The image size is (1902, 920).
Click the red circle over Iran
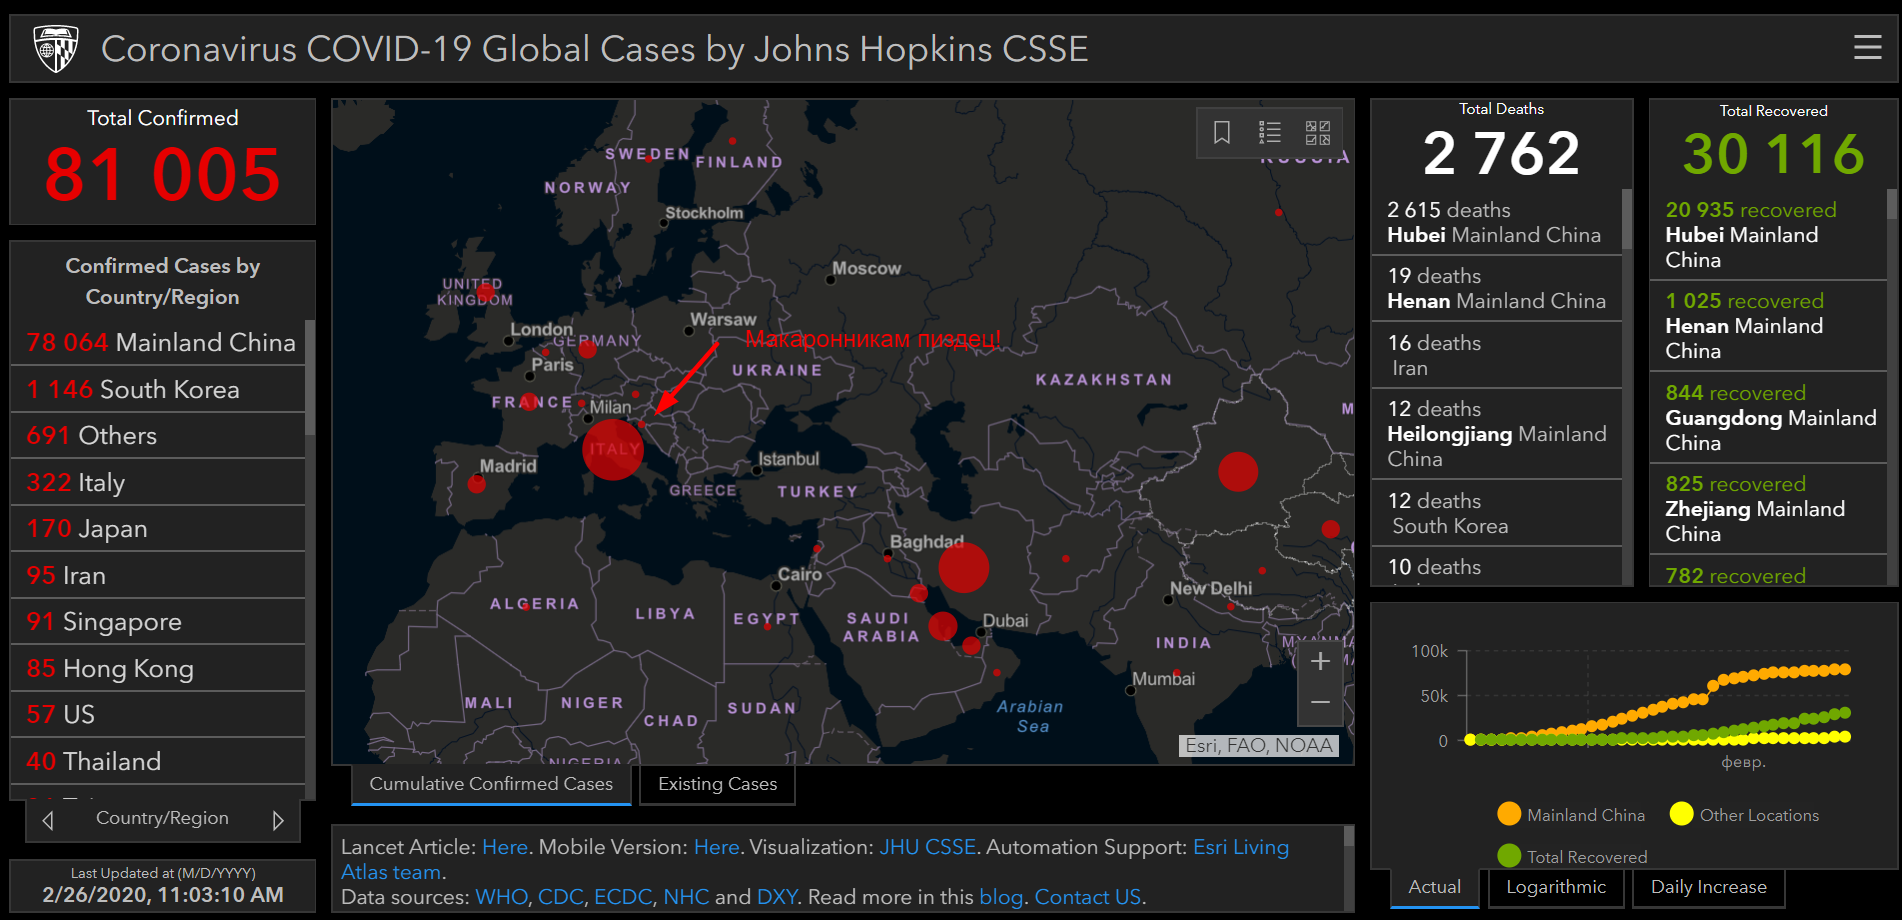[x=963, y=567]
